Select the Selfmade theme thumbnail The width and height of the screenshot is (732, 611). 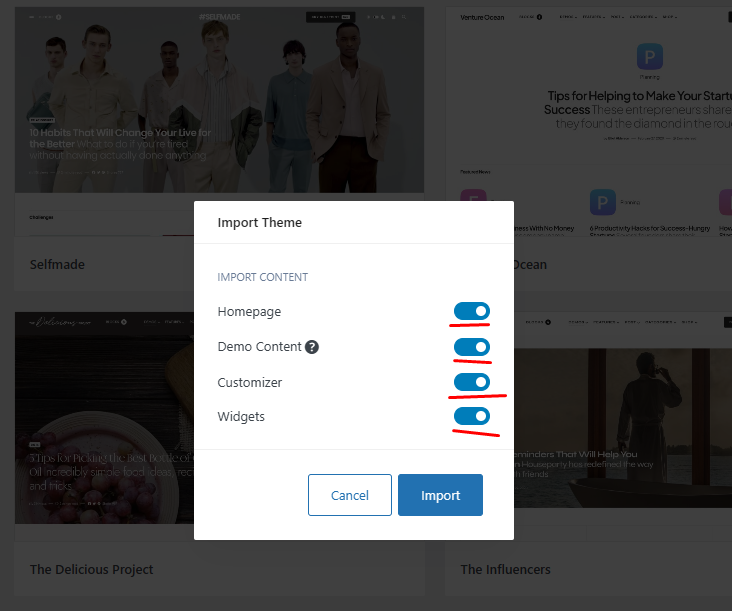[x=105, y=121]
